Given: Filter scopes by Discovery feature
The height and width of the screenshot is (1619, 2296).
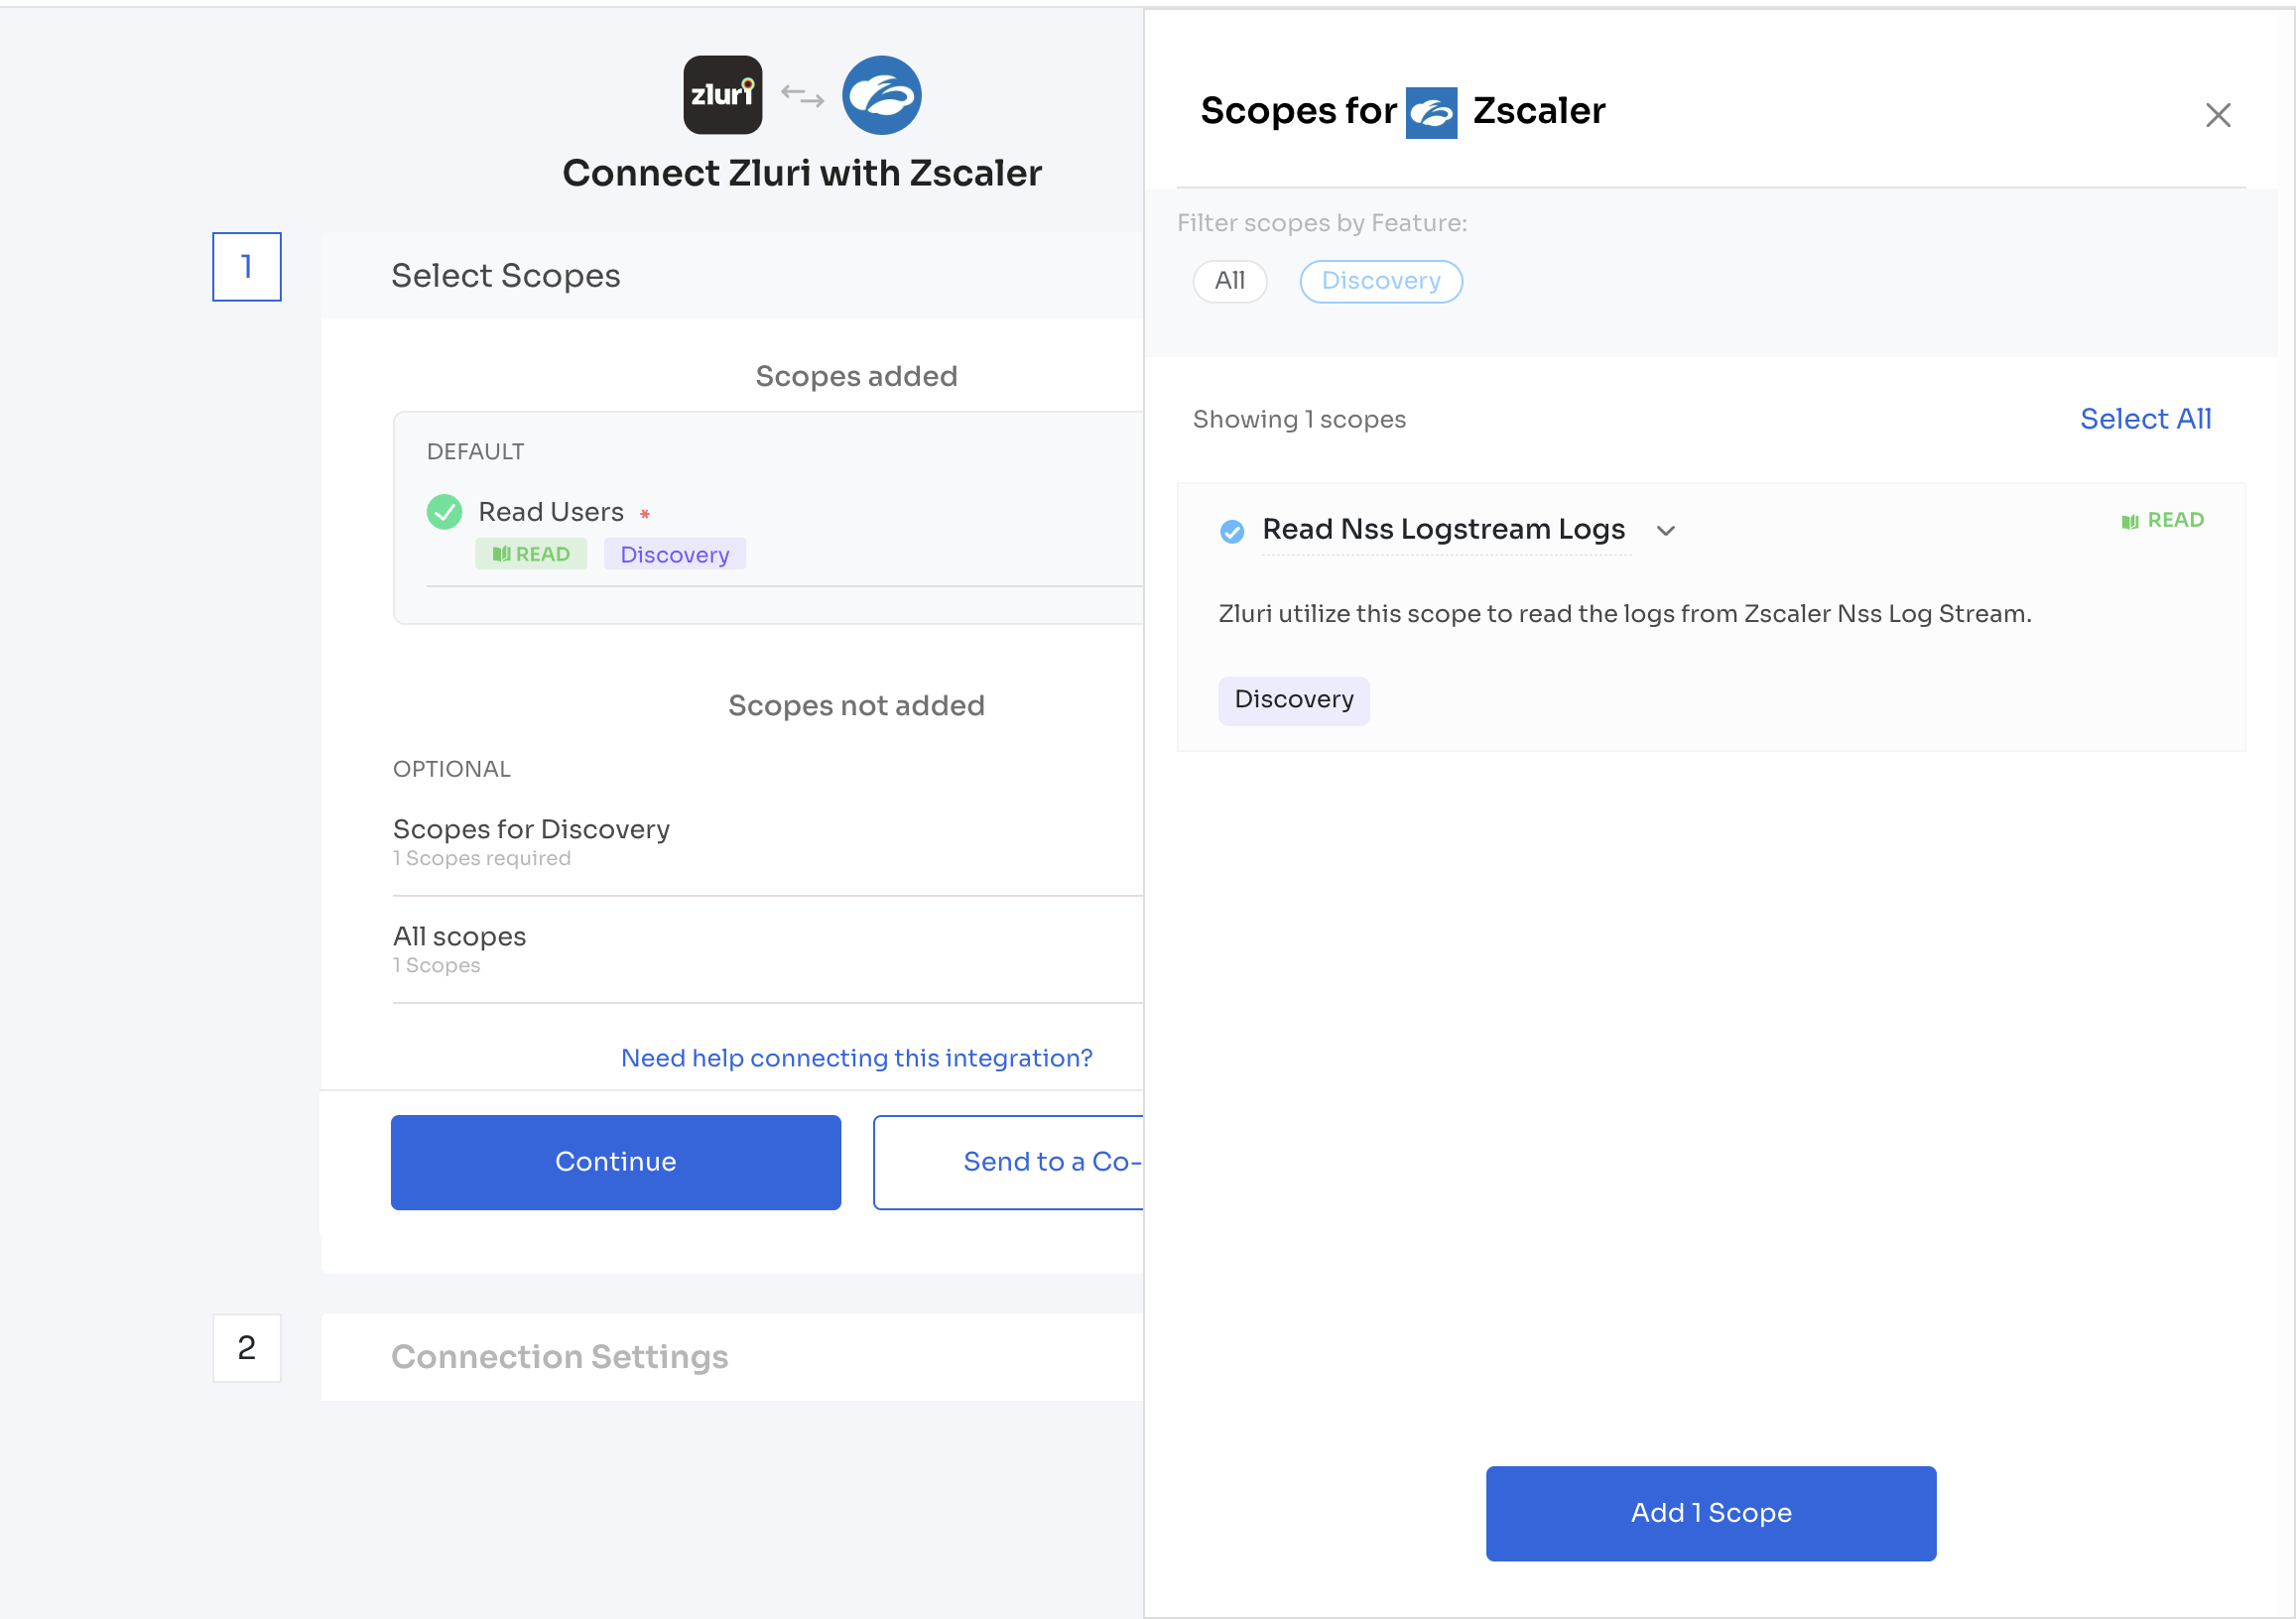Looking at the screenshot, I should coord(1380,281).
